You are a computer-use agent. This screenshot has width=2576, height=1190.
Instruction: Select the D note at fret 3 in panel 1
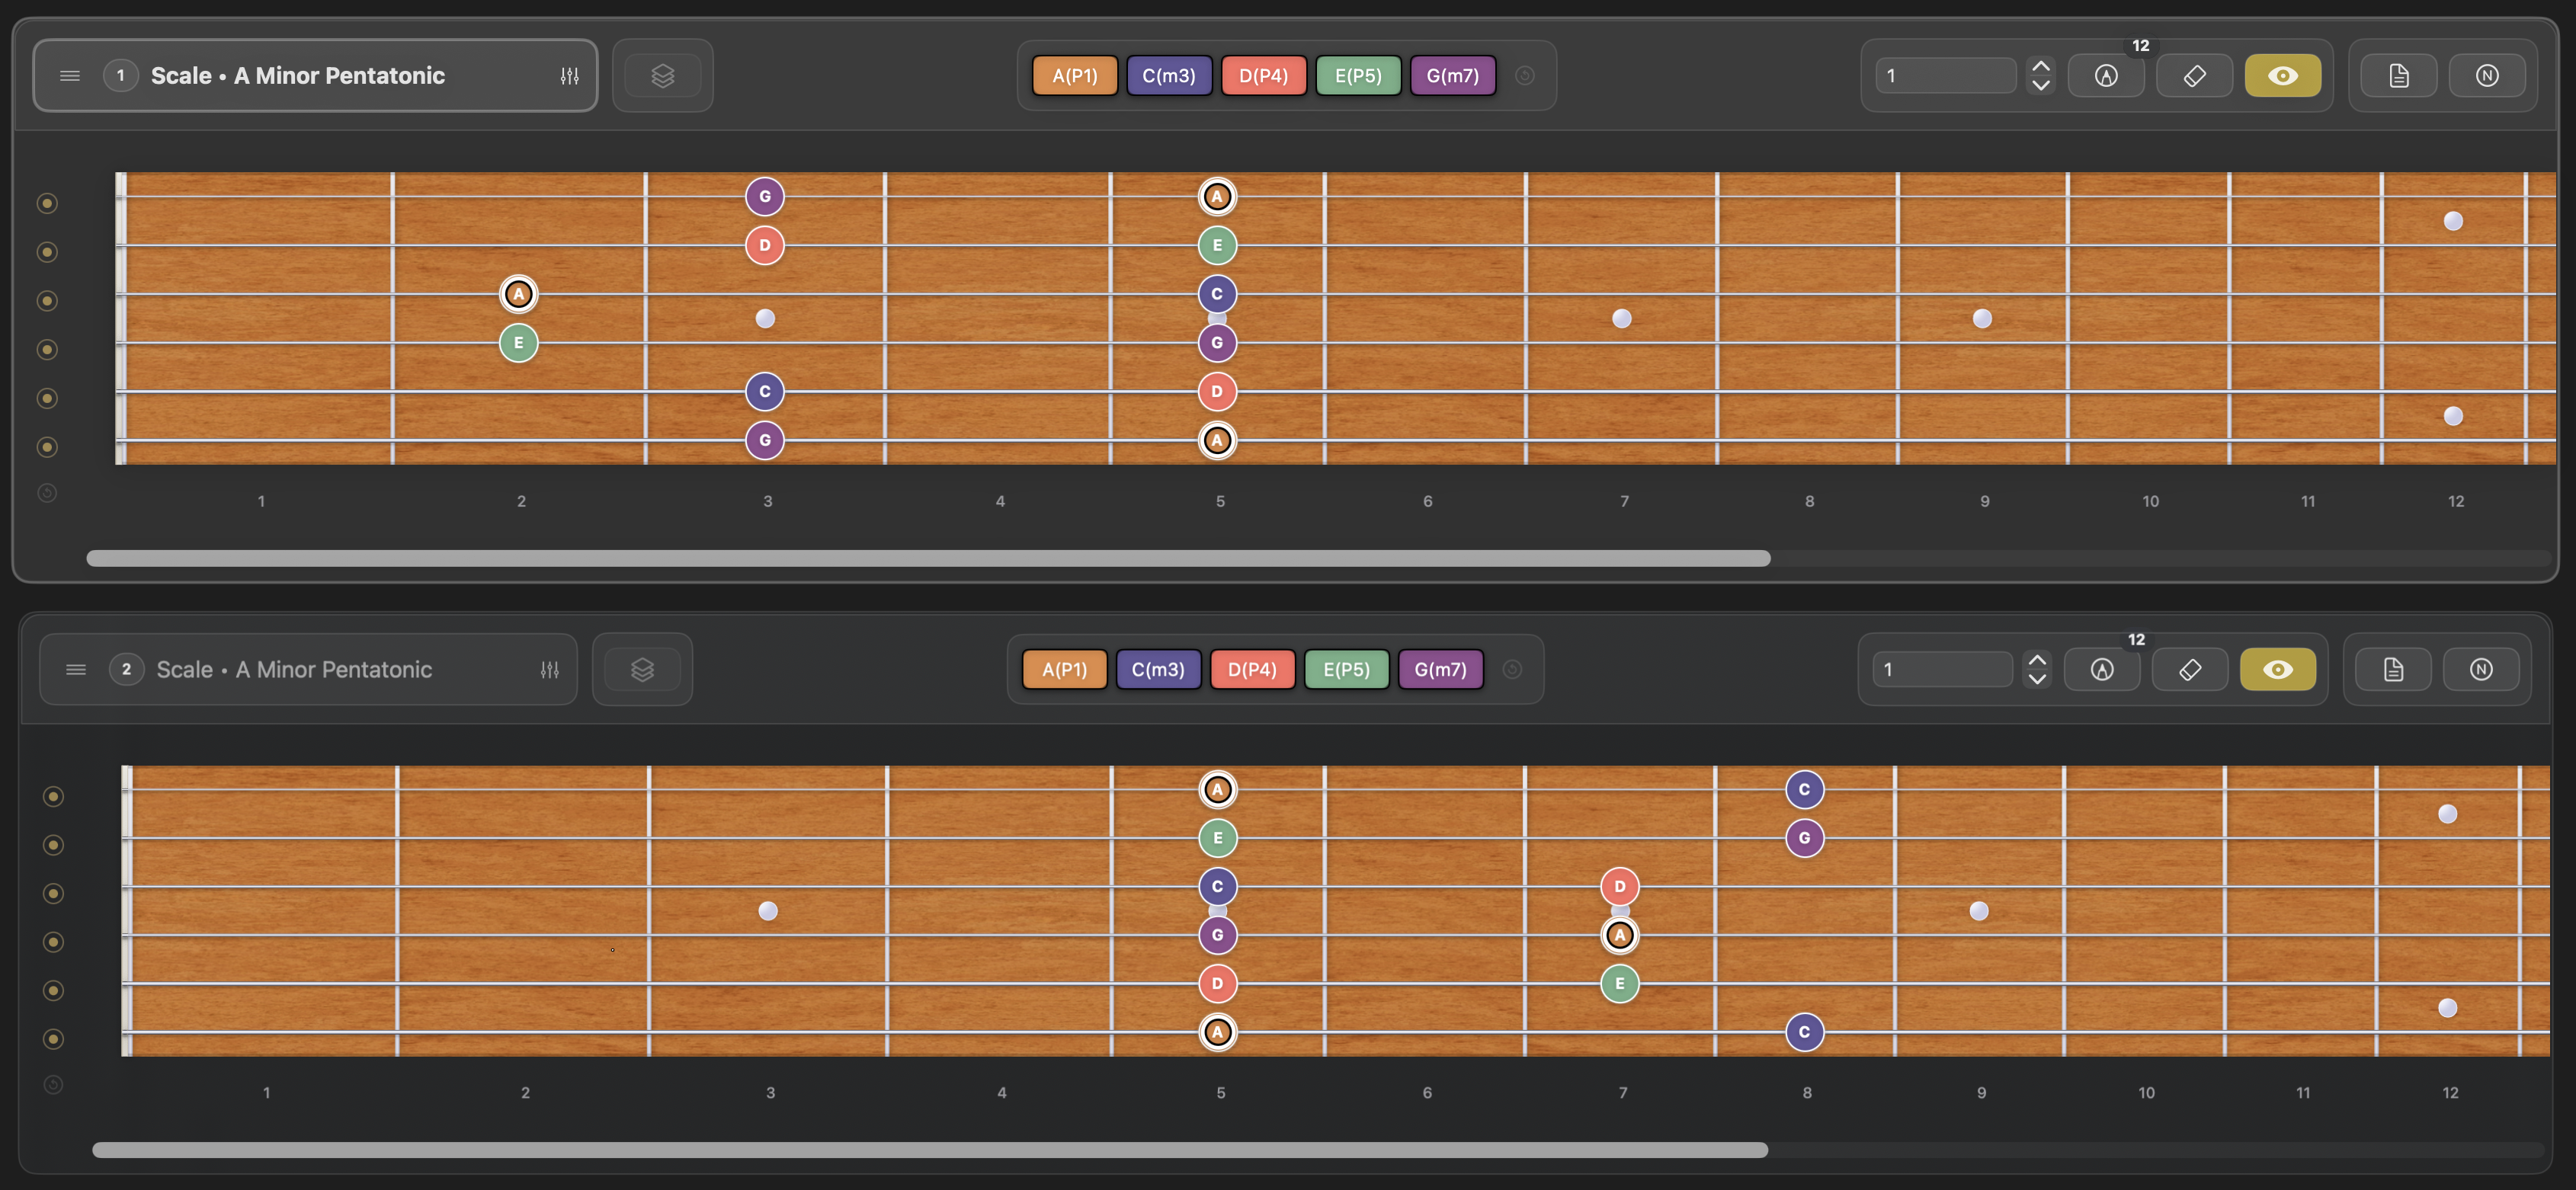[x=765, y=246]
